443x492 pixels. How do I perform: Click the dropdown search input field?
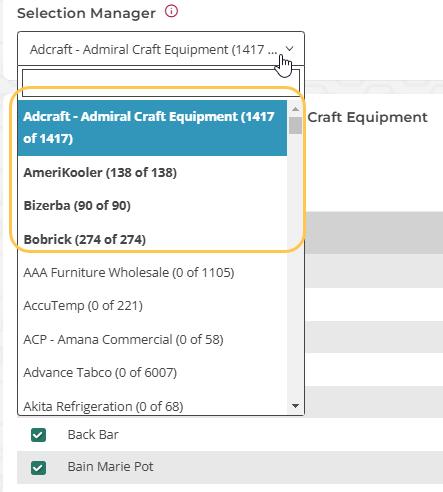(x=161, y=82)
